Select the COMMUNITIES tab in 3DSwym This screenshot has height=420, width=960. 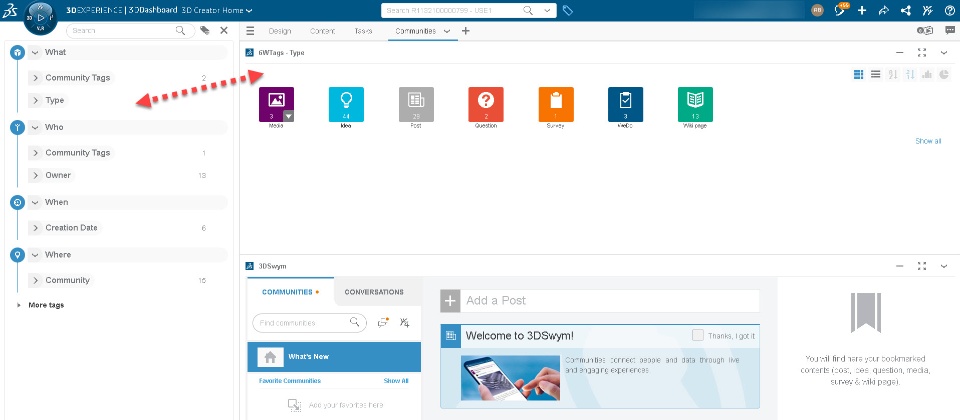290,292
